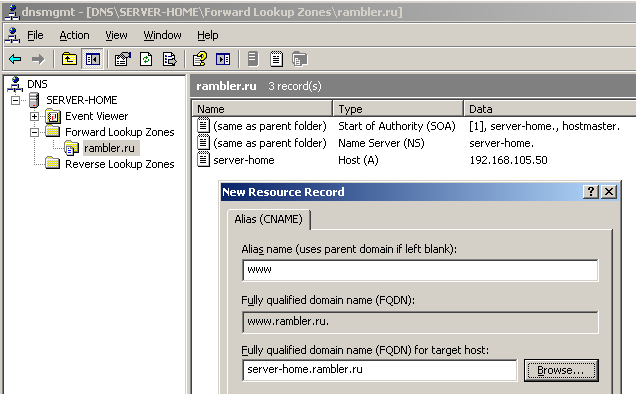Click the Back arrow toolbar button
This screenshot has width=636, height=394.
(x=15, y=59)
